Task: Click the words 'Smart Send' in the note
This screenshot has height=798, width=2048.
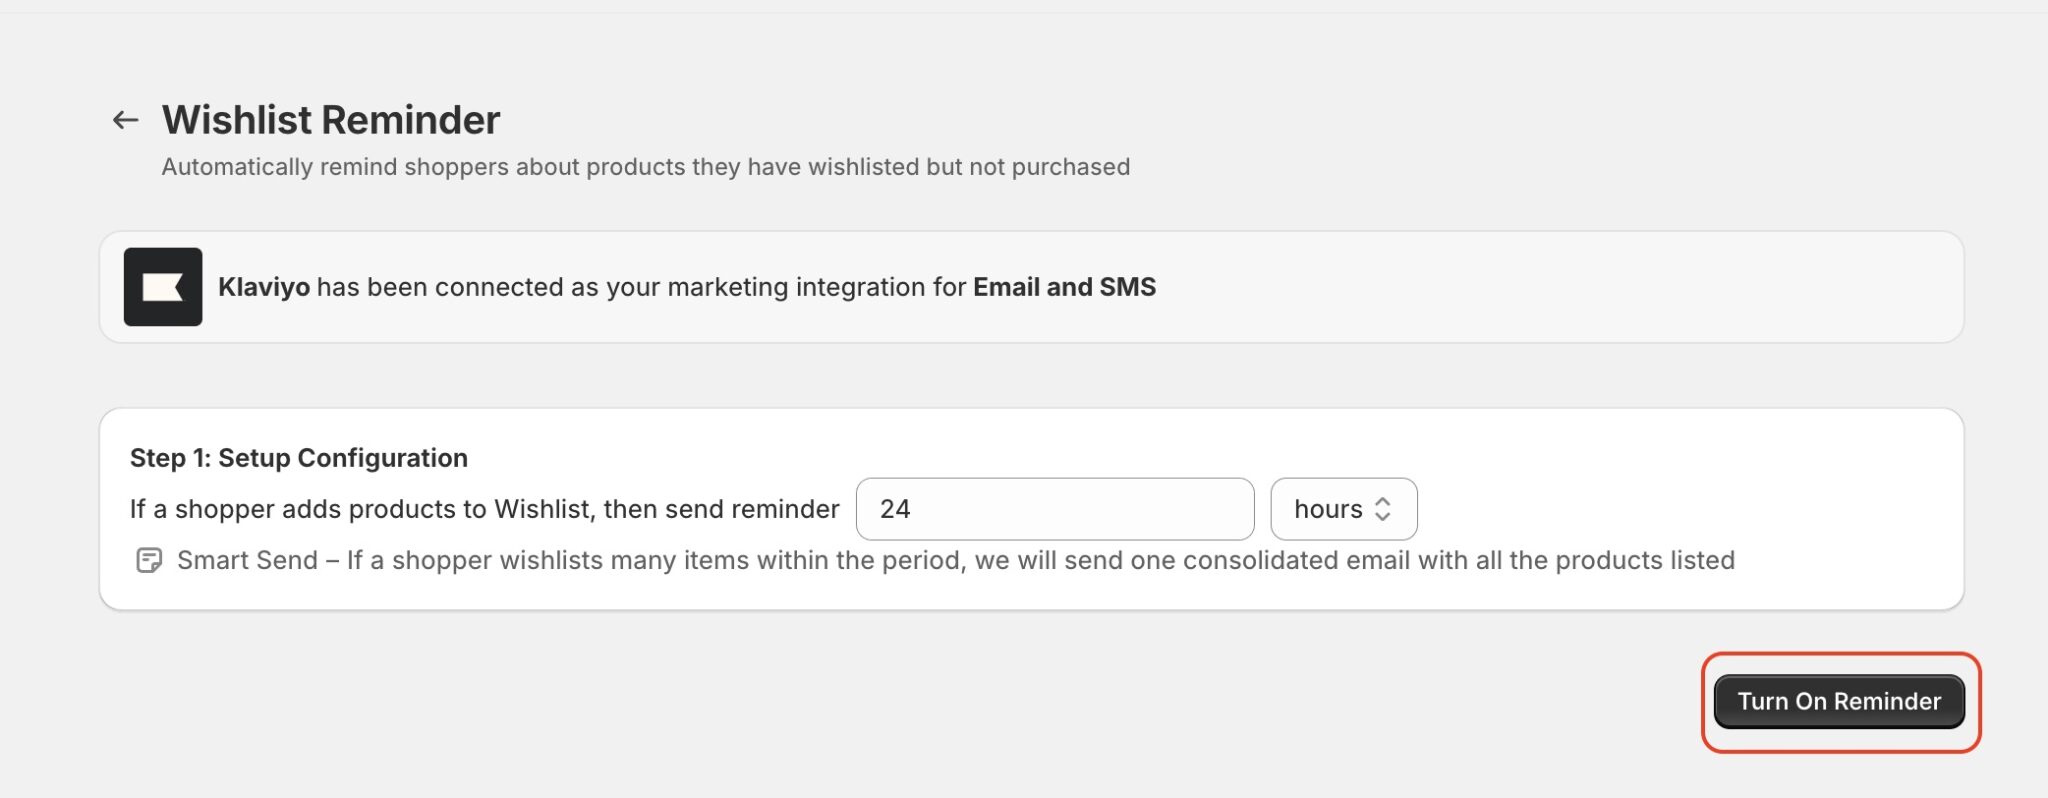Action: (x=247, y=560)
